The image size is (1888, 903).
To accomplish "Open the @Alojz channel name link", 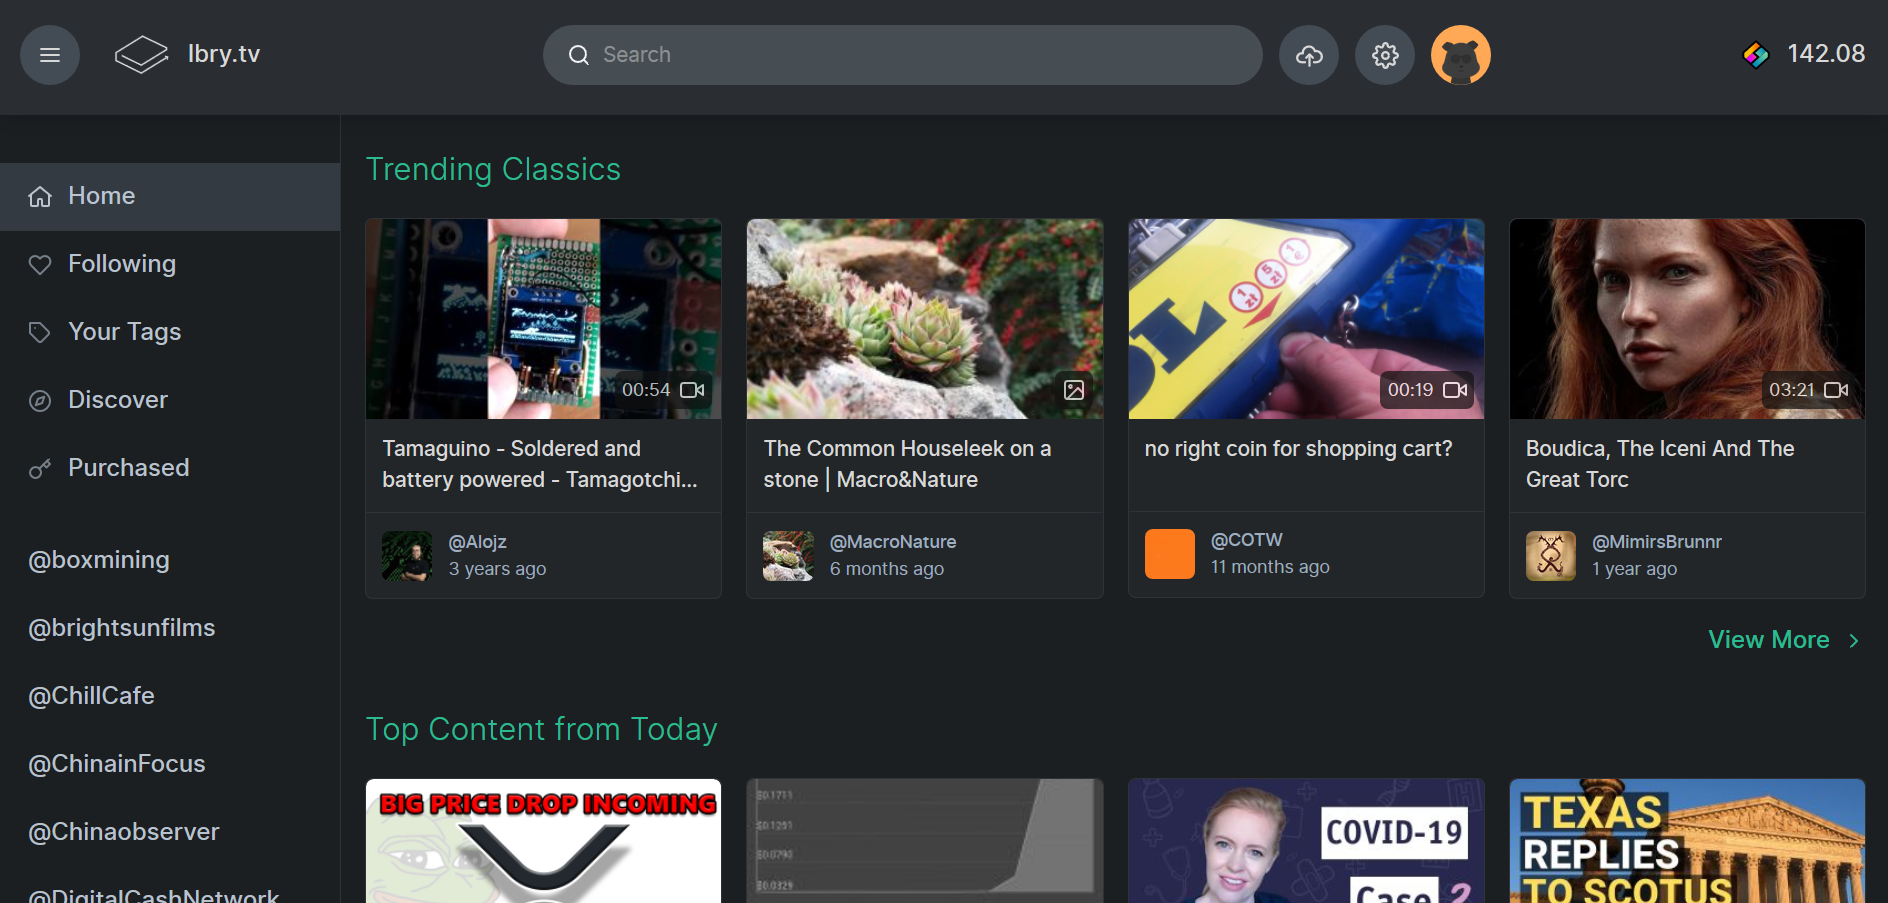I will coord(477,542).
